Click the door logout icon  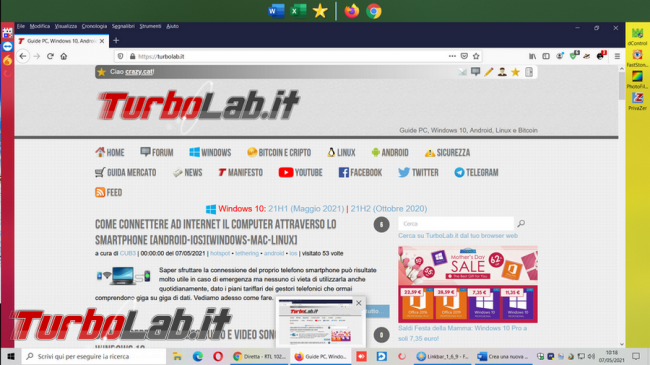click(529, 72)
